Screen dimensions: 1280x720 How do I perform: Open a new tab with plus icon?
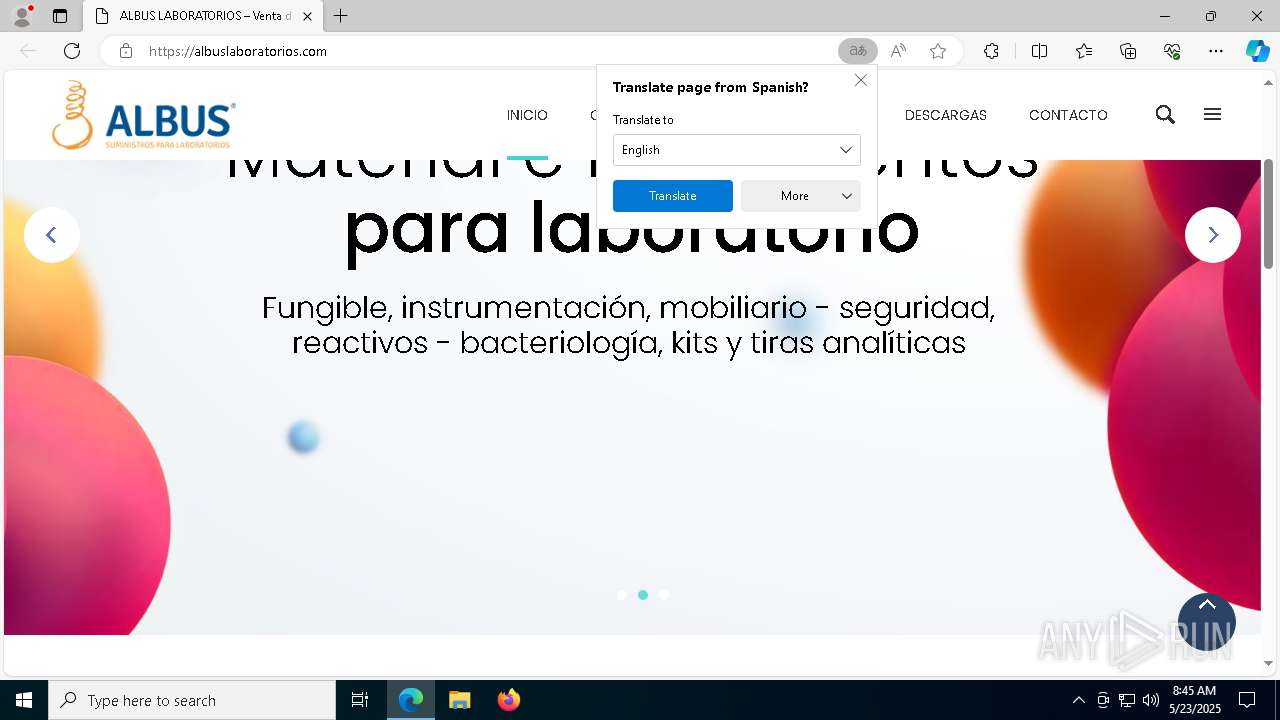click(x=341, y=16)
